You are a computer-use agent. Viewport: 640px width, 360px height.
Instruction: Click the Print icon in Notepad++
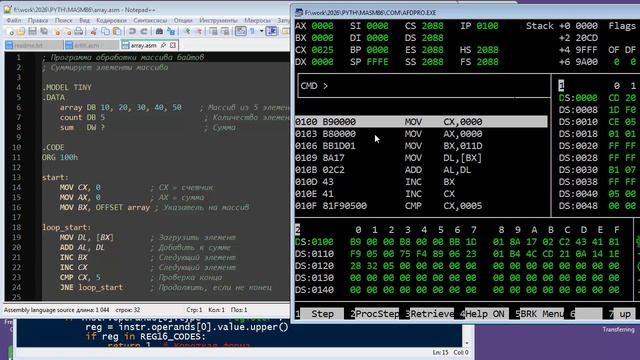[79, 31]
